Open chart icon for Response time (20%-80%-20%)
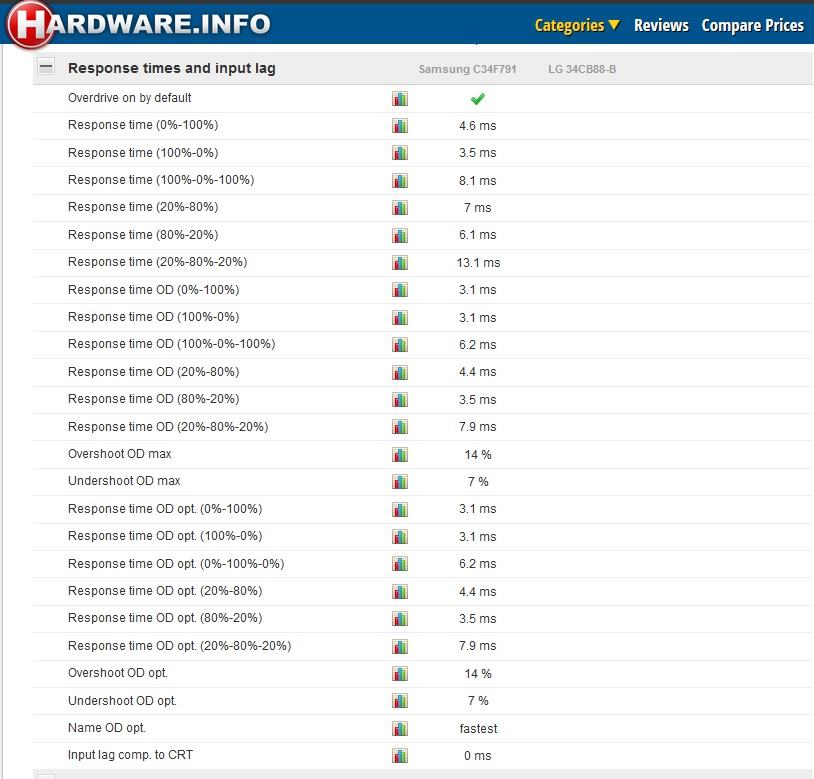Viewport: 814px width, 779px height. 400,263
